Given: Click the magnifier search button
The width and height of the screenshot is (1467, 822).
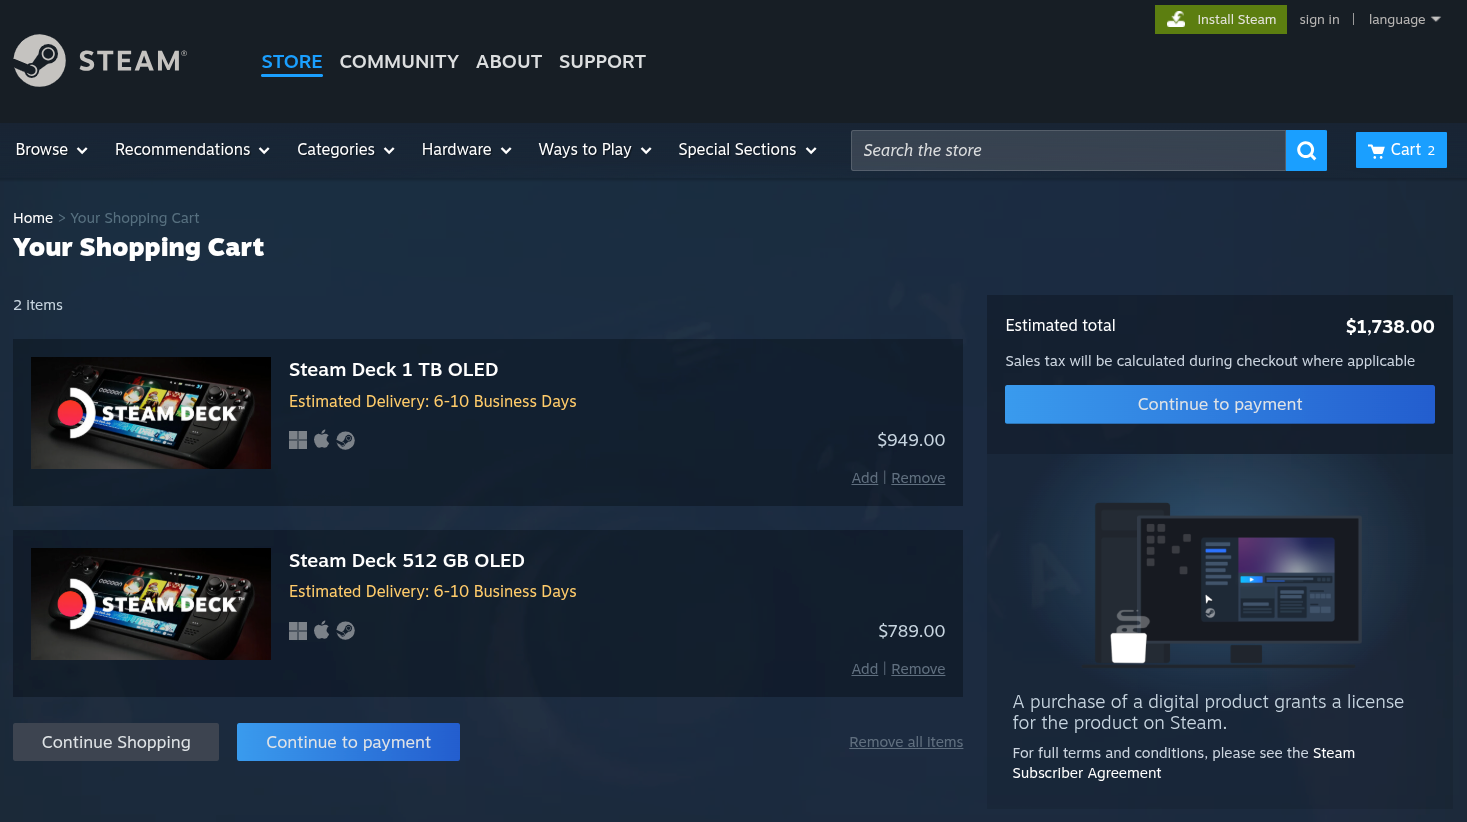Looking at the screenshot, I should tap(1306, 150).
